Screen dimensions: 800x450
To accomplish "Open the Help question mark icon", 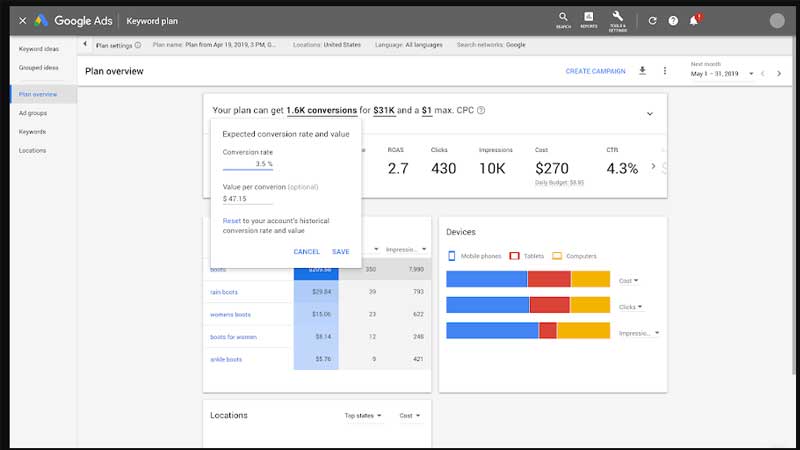I will (673, 21).
